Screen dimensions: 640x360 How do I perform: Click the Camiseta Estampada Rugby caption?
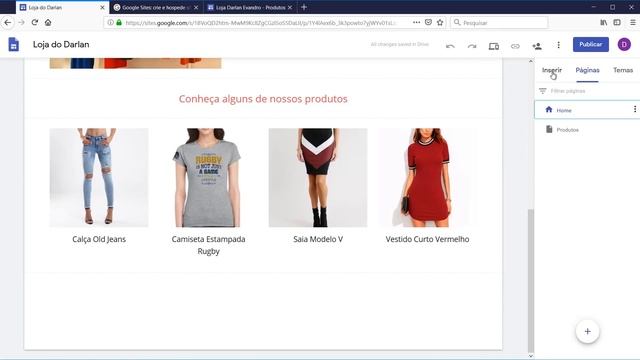(x=208, y=245)
